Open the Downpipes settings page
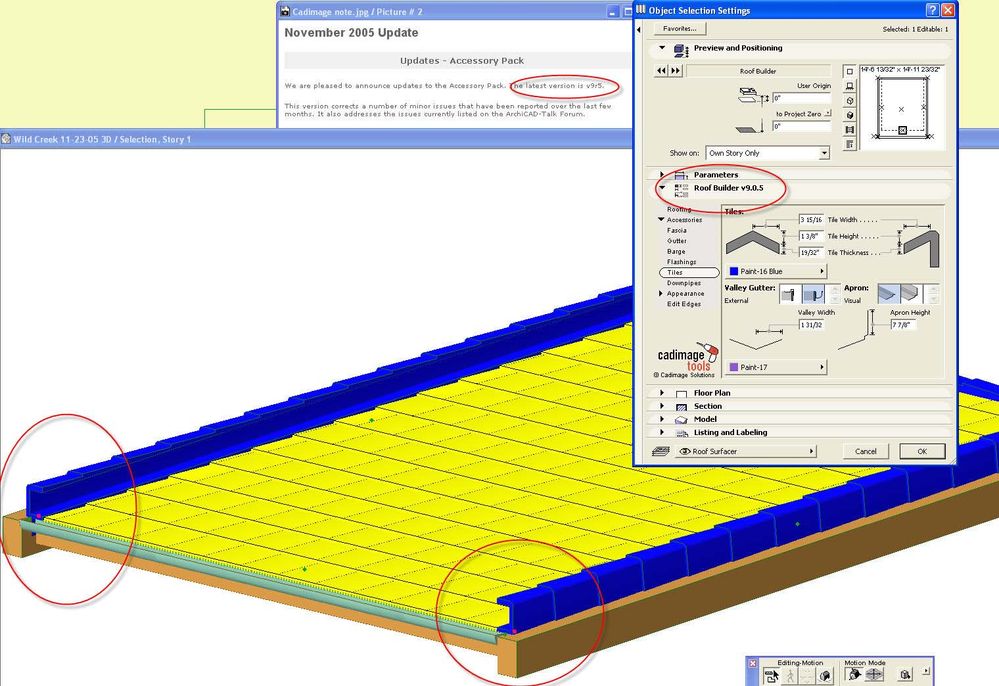The width and height of the screenshot is (999, 686). point(684,283)
